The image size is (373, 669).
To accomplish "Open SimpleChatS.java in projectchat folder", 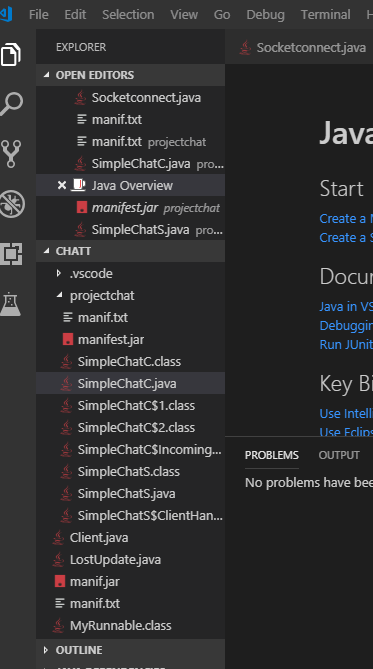I will (130, 493).
